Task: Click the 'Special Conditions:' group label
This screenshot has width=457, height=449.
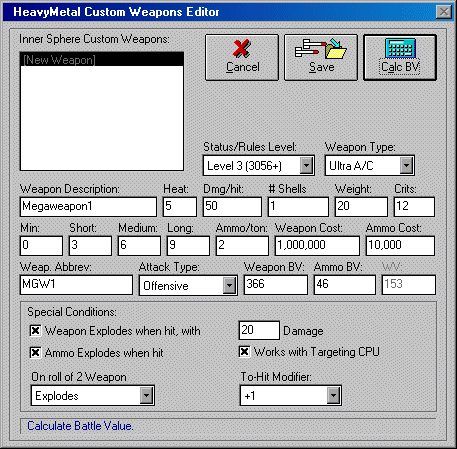Action: click(72, 312)
